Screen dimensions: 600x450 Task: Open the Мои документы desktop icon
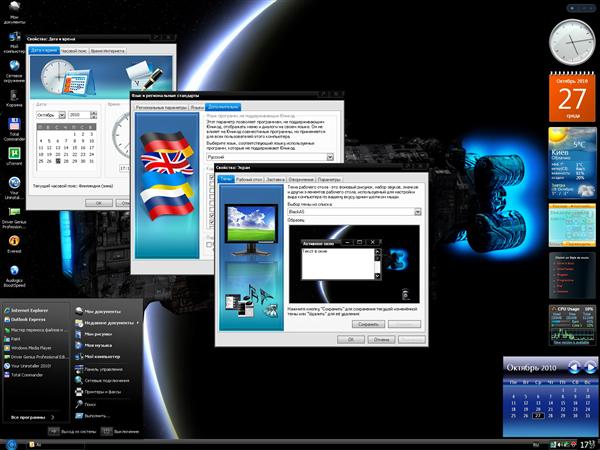pyautogui.click(x=14, y=12)
